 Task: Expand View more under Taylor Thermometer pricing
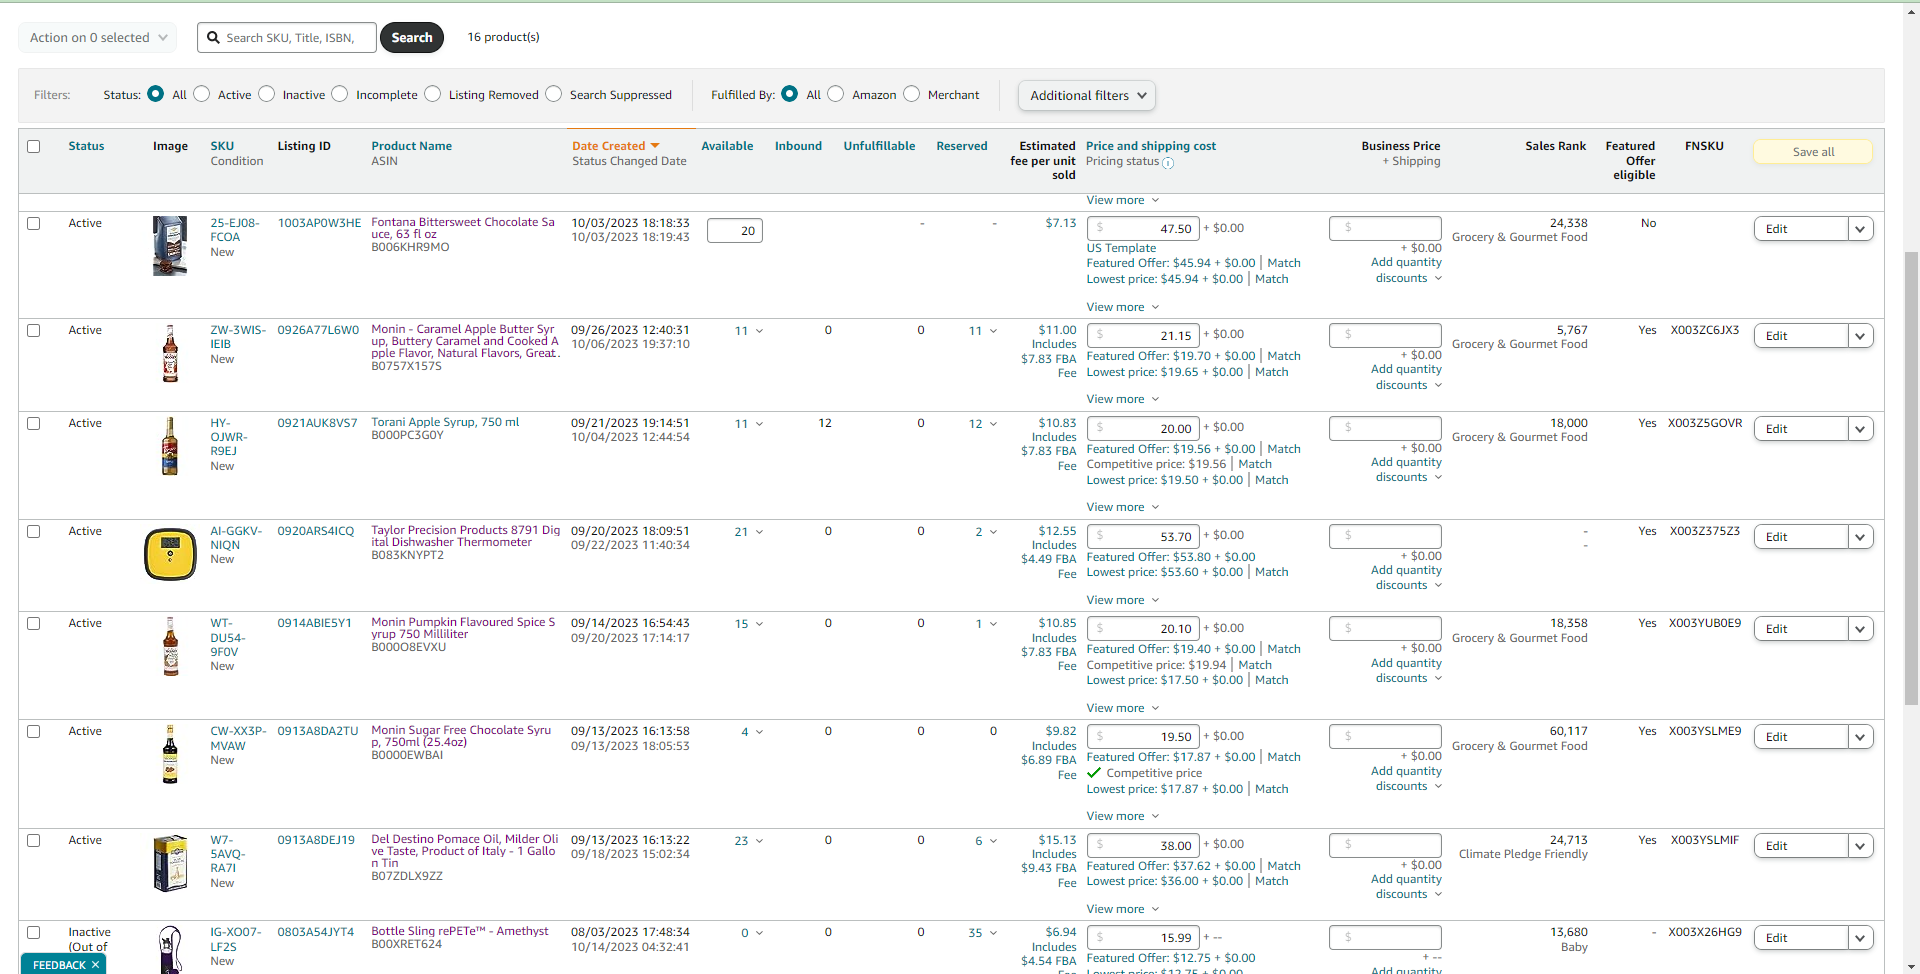point(1122,600)
